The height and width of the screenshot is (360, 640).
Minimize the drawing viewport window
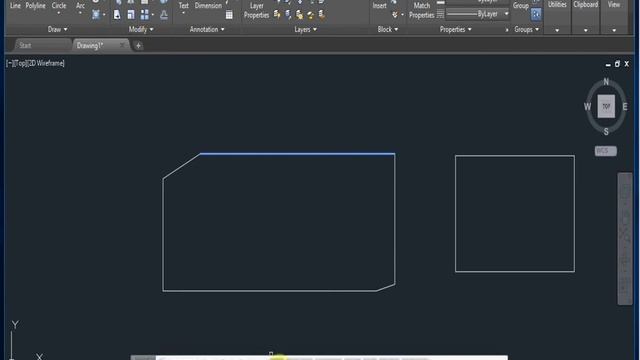tap(608, 64)
